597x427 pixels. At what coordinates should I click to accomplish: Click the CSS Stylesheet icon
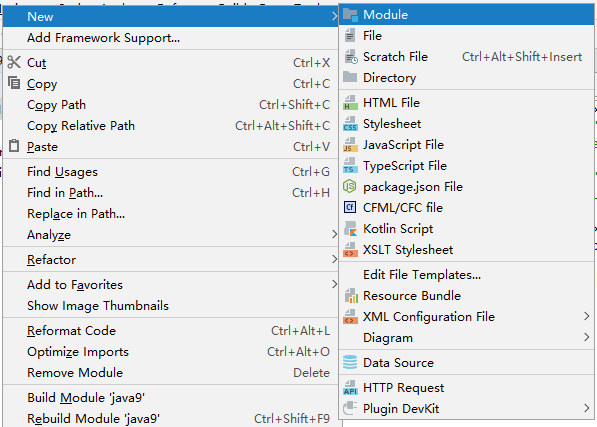pos(350,124)
